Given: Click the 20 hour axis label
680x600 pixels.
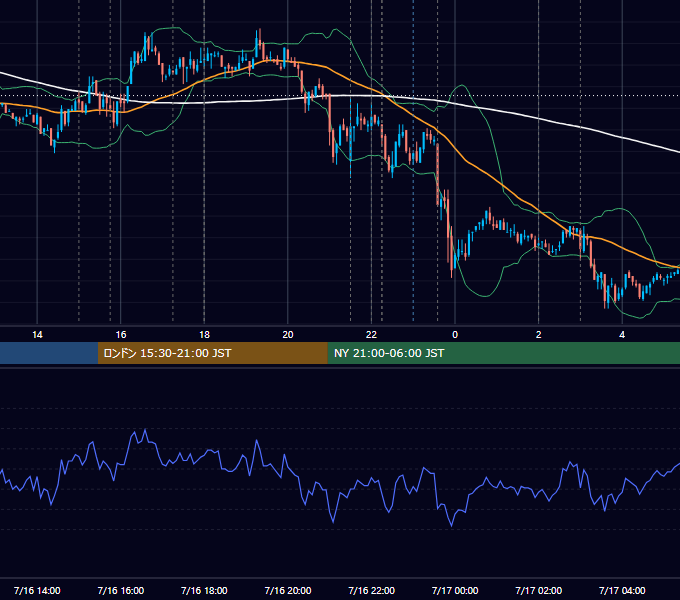Looking at the screenshot, I should [x=288, y=335].
